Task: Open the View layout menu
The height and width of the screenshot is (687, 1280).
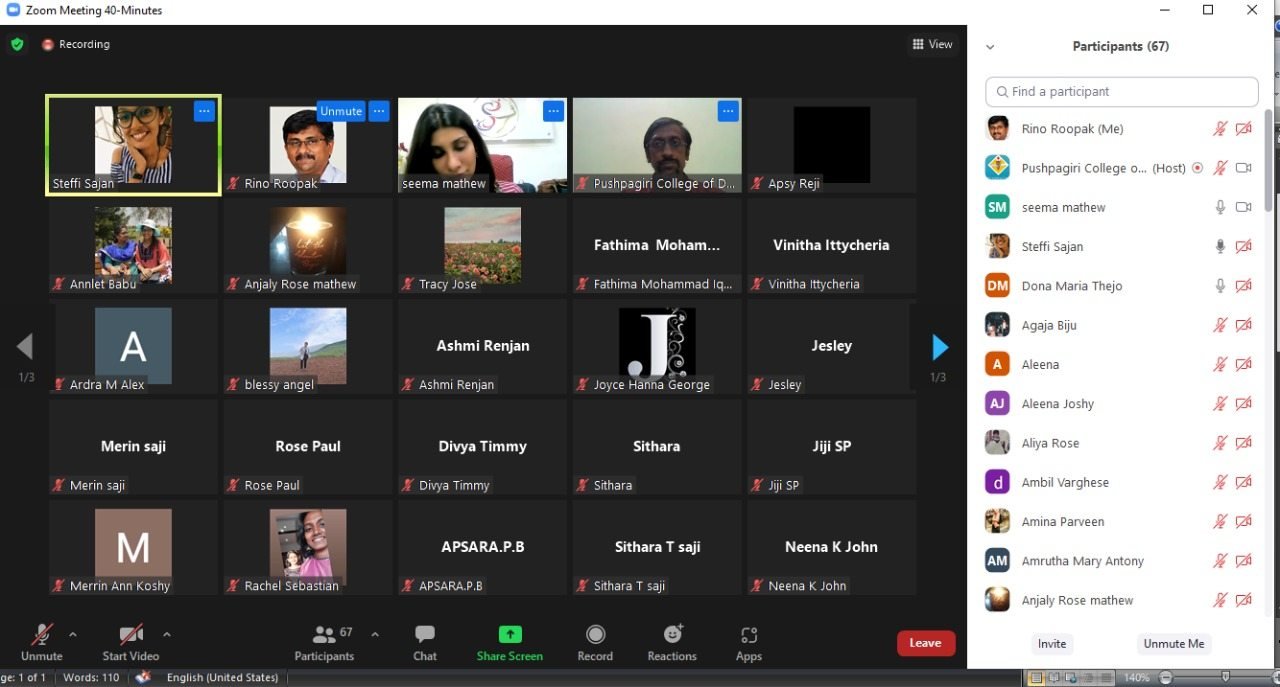Action: click(x=932, y=44)
